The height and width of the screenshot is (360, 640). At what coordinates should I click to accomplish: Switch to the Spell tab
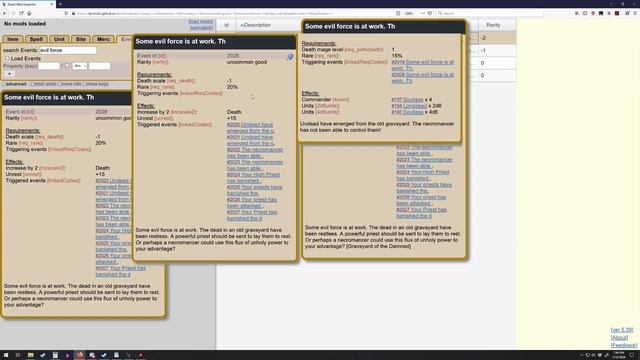(x=36, y=39)
